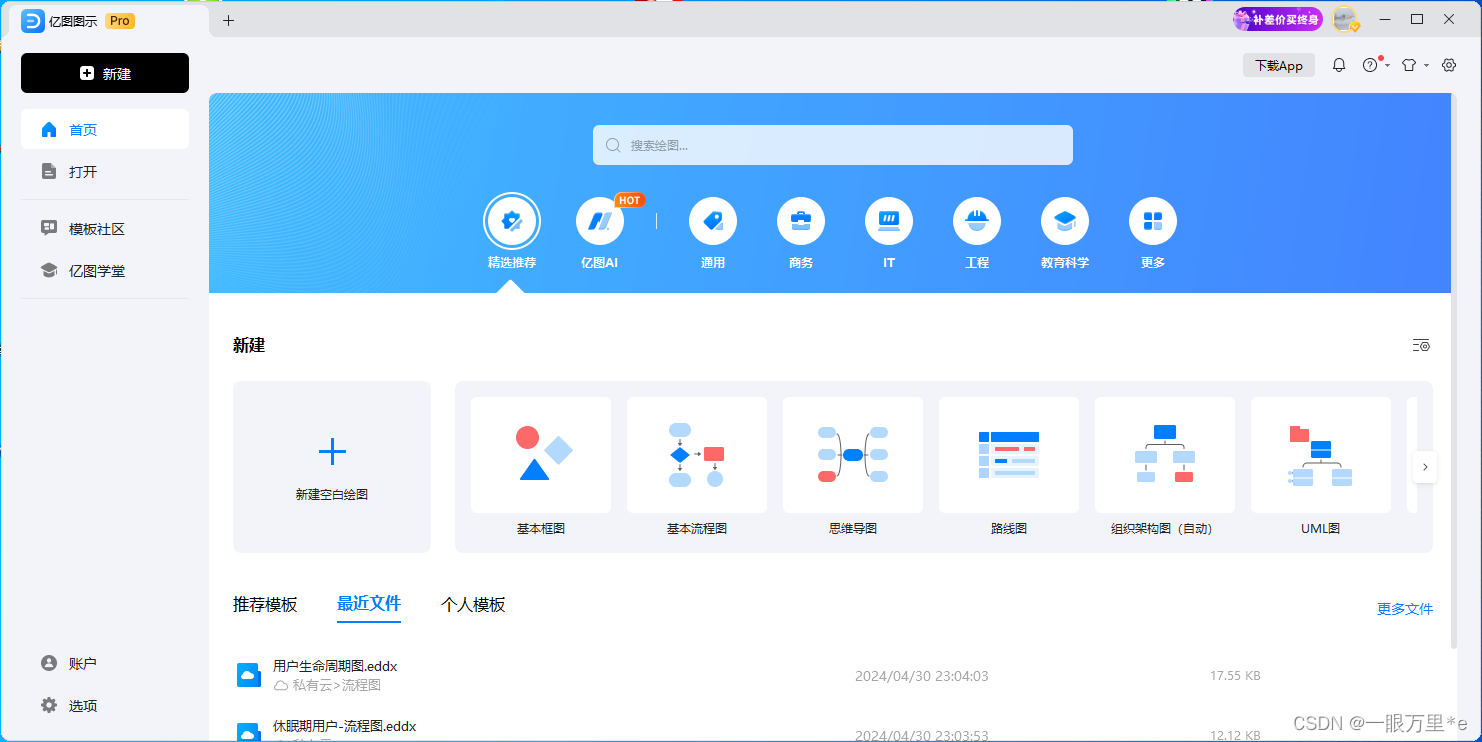
Task: Select the 精选推荐 category icon
Action: [512, 221]
